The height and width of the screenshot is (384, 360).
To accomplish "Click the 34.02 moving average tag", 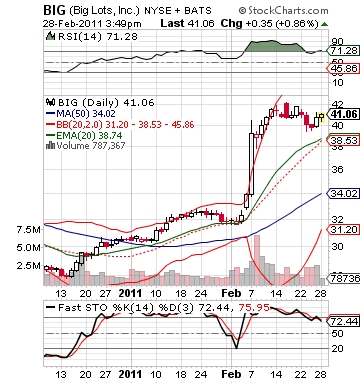I will [344, 193].
